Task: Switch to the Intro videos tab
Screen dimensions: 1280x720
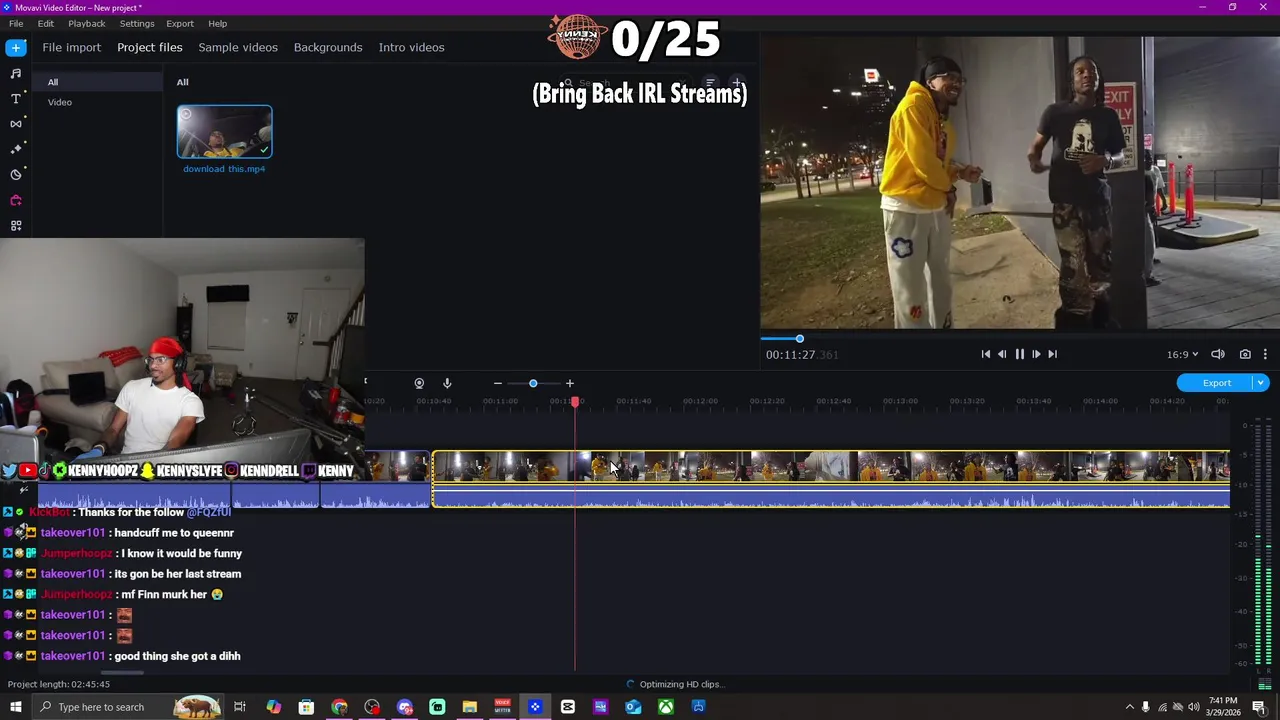Action: [411, 47]
